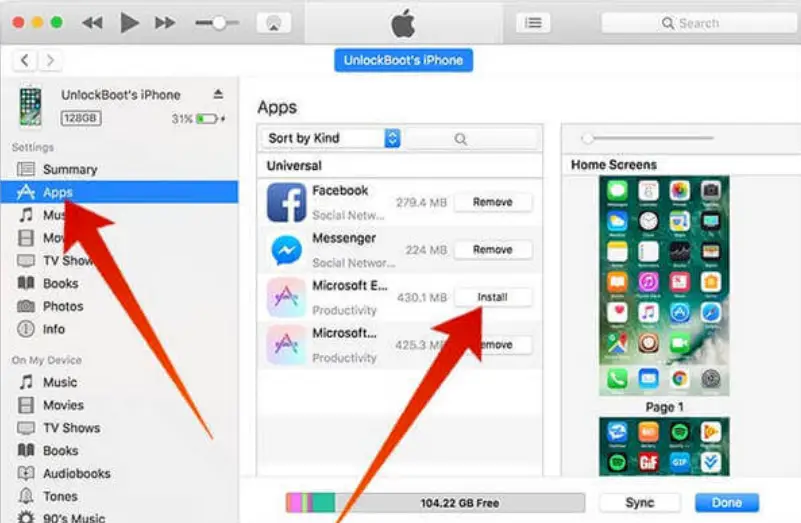Select the second home screen page thumbnail
The width and height of the screenshot is (801, 523).
[664, 446]
